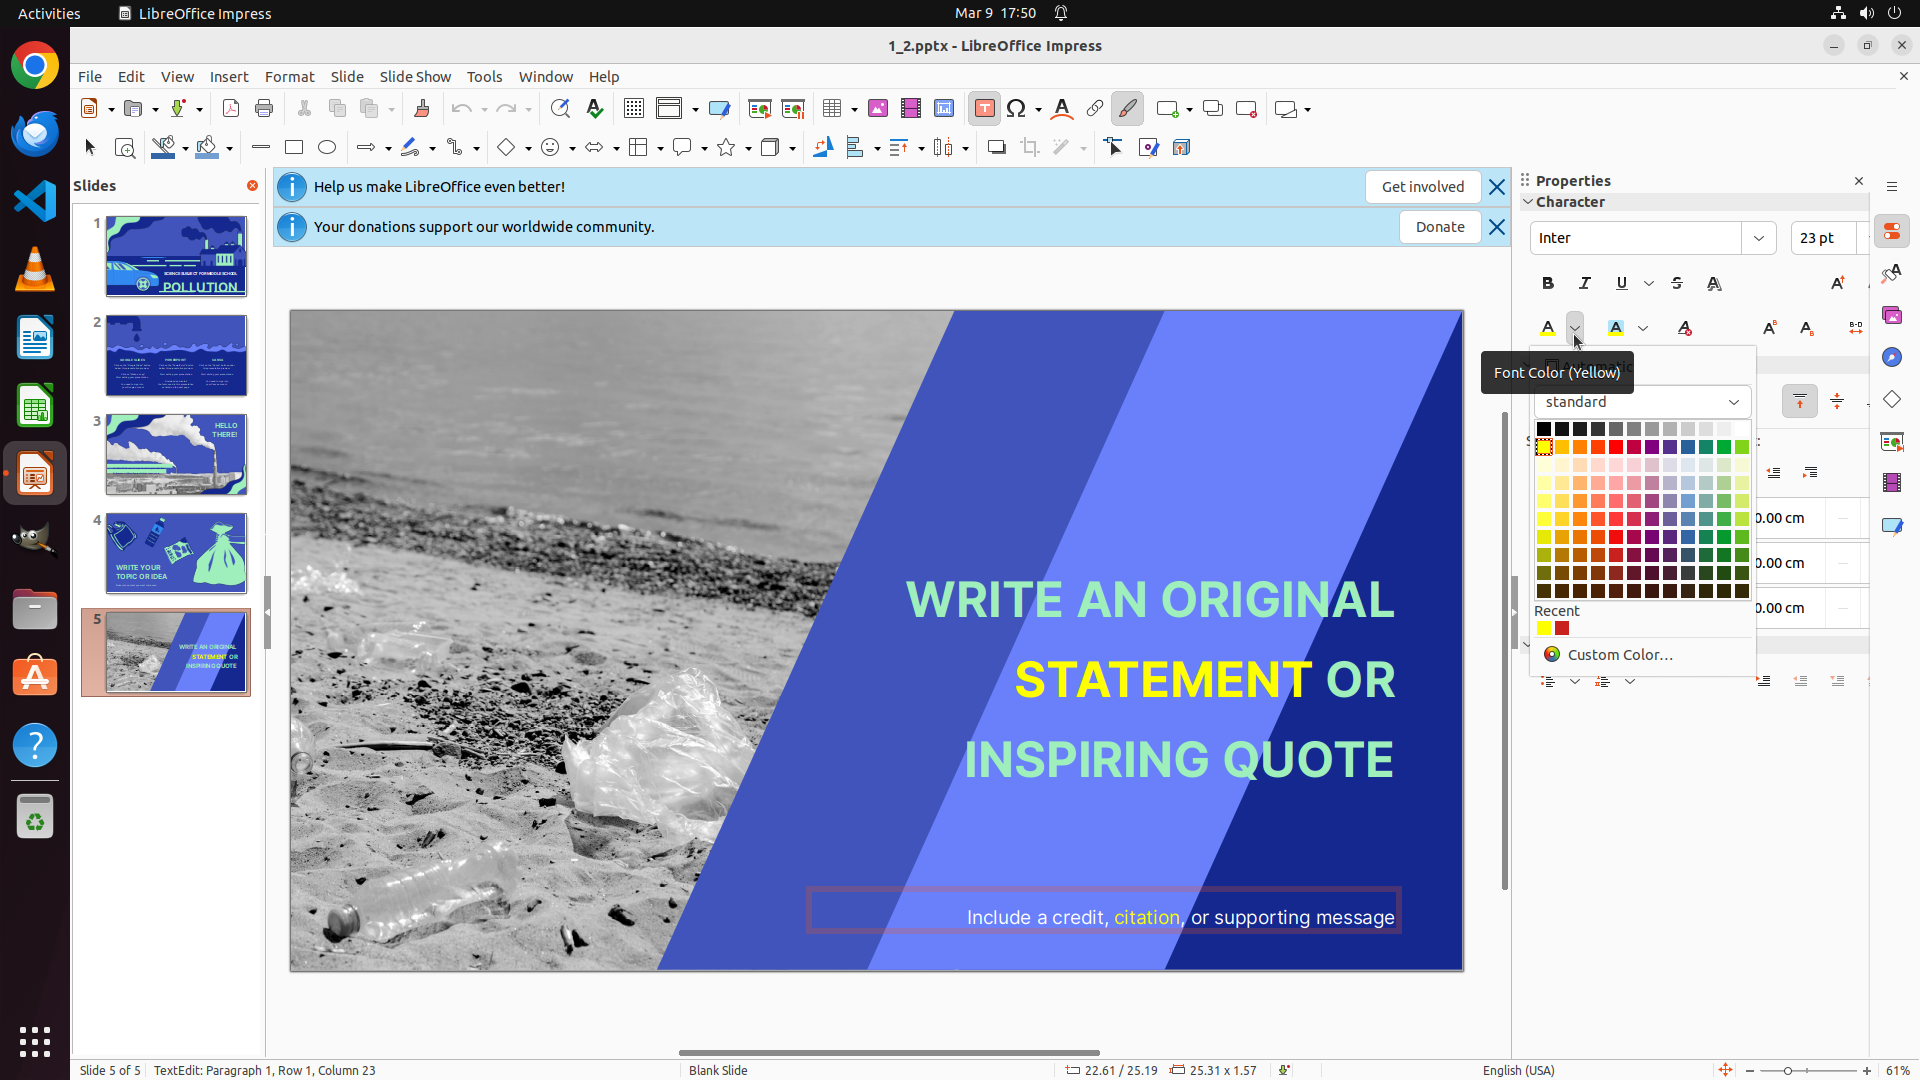The width and height of the screenshot is (1920, 1080).
Task: Open Thunderbird from the dock
Action: tap(35, 134)
